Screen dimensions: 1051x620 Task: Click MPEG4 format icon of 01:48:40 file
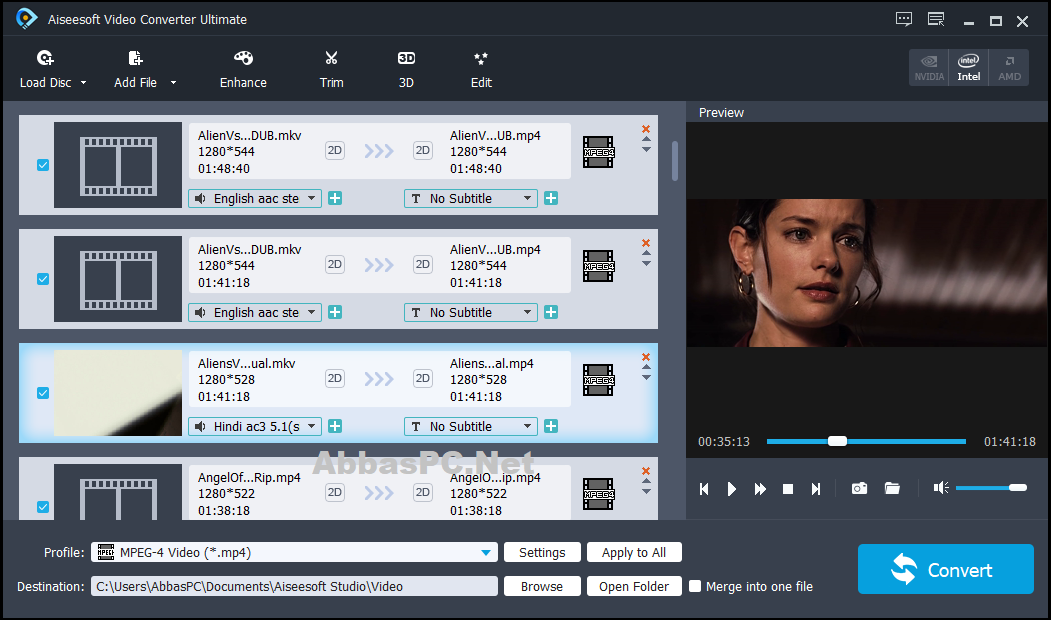click(598, 152)
